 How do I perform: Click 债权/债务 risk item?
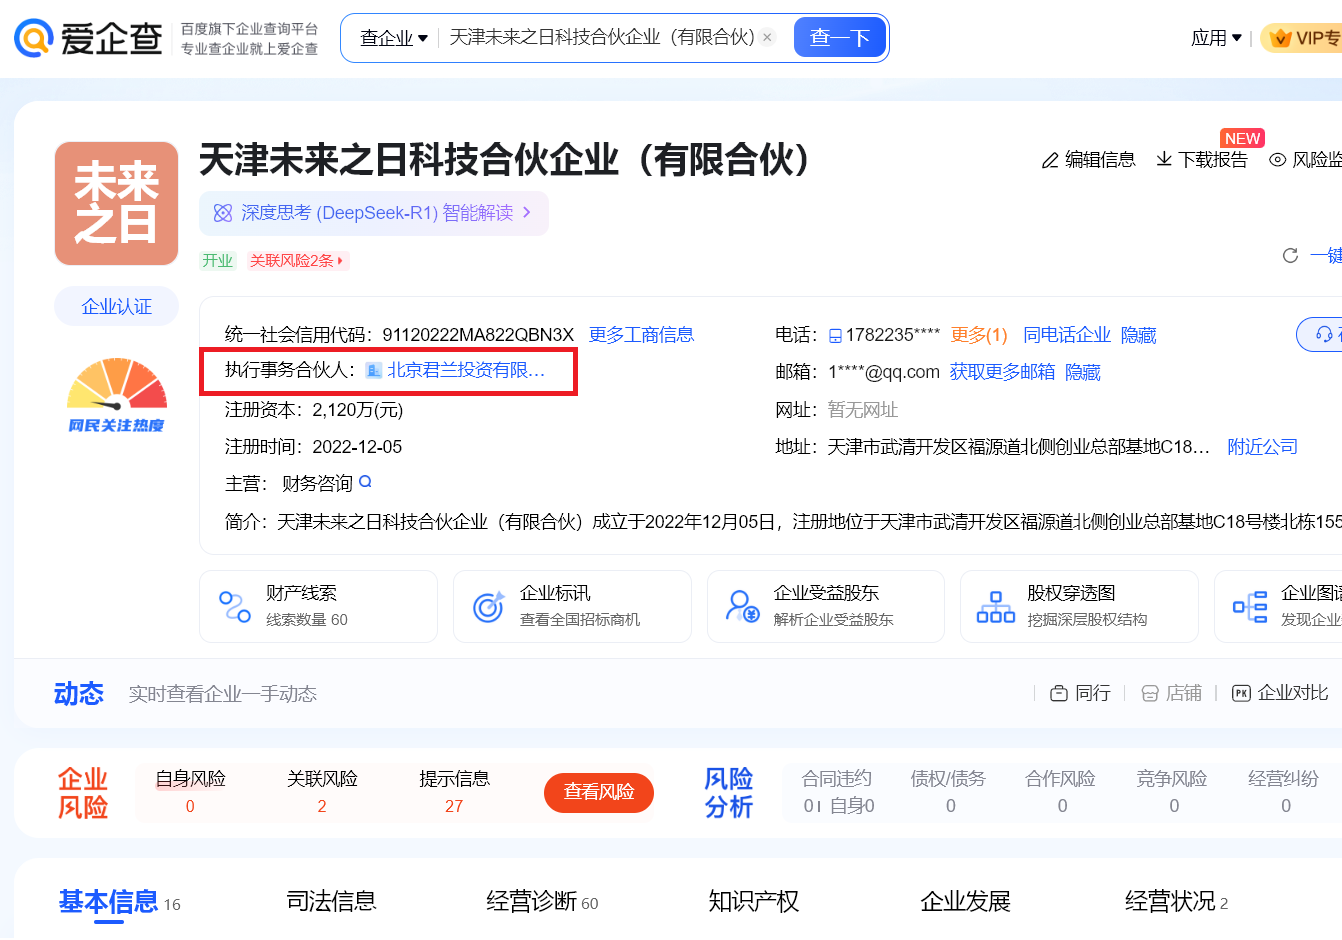949,792
